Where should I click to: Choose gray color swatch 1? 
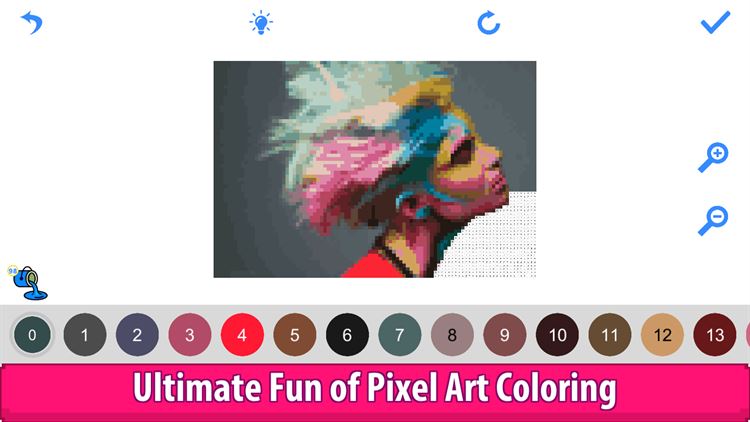[85, 334]
